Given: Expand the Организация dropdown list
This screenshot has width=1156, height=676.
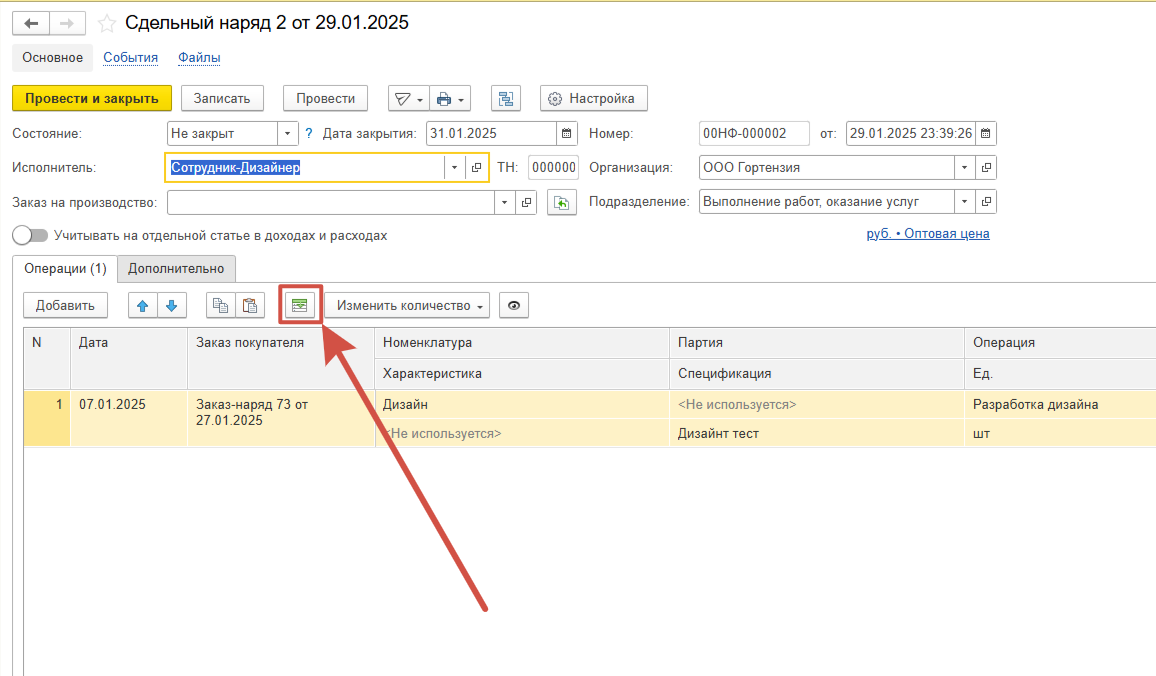Looking at the screenshot, I should pyautogui.click(x=963, y=167).
